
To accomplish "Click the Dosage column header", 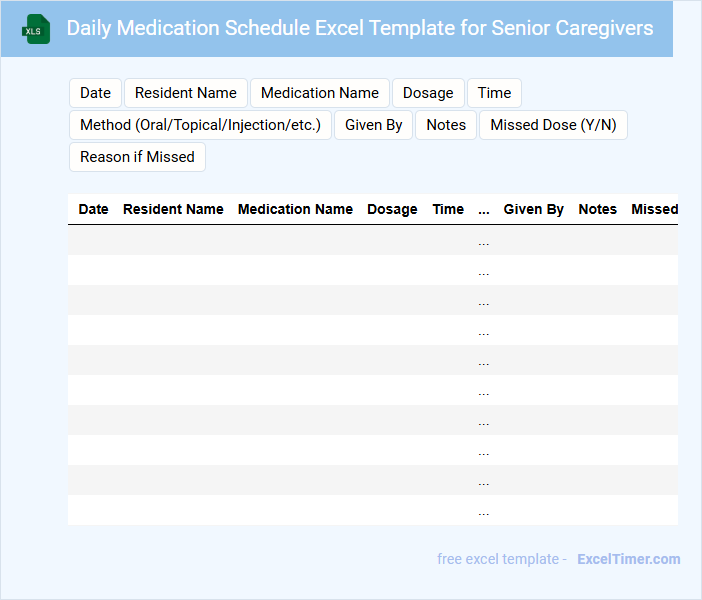I will [392, 209].
